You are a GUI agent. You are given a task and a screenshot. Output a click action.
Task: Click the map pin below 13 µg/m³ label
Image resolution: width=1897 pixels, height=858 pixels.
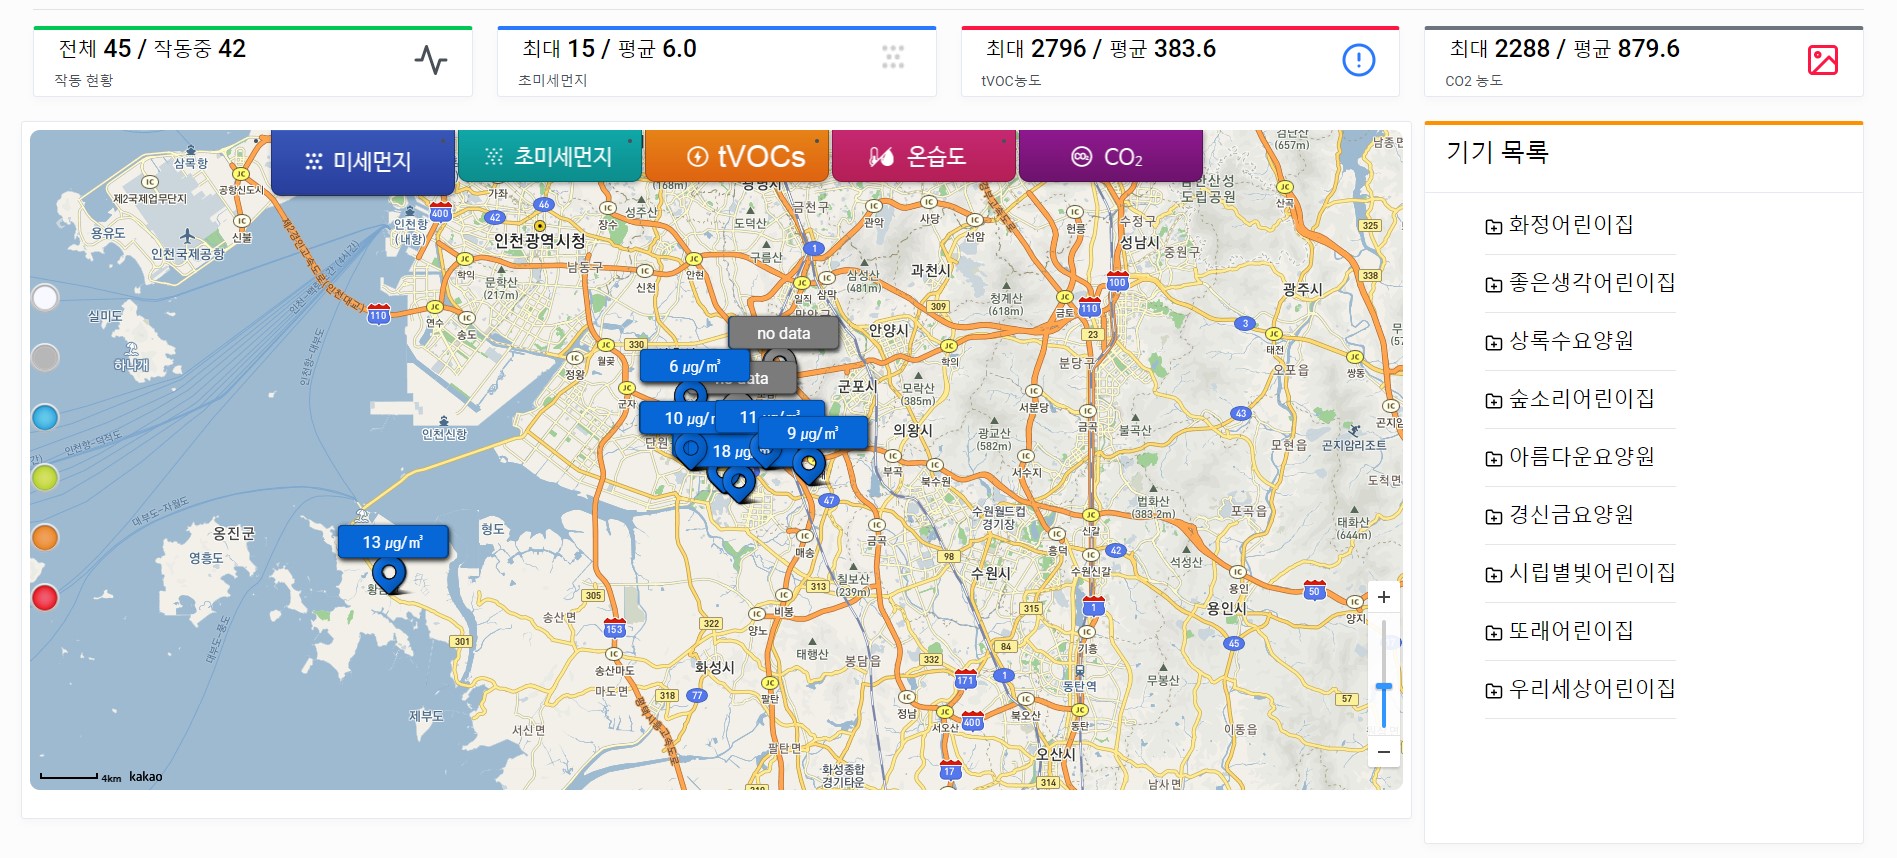click(x=389, y=575)
